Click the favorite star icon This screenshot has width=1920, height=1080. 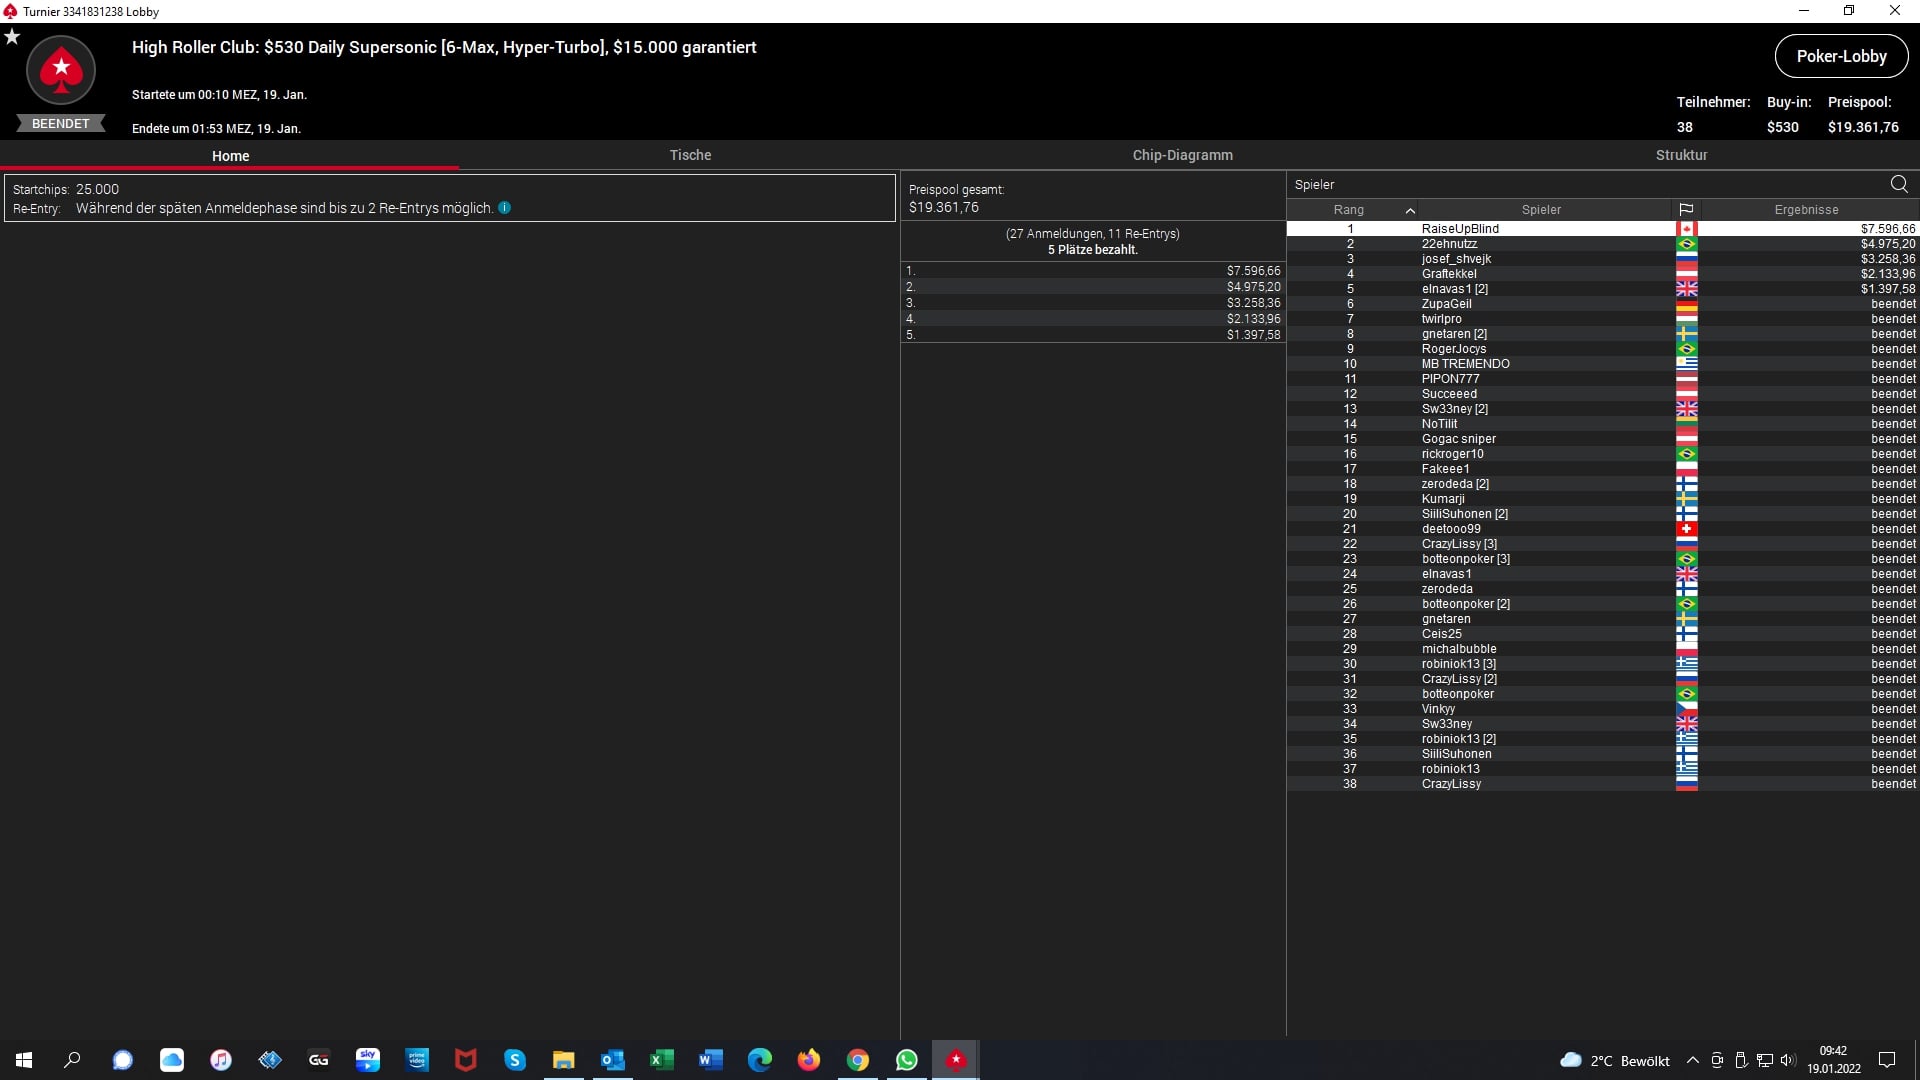click(x=12, y=37)
